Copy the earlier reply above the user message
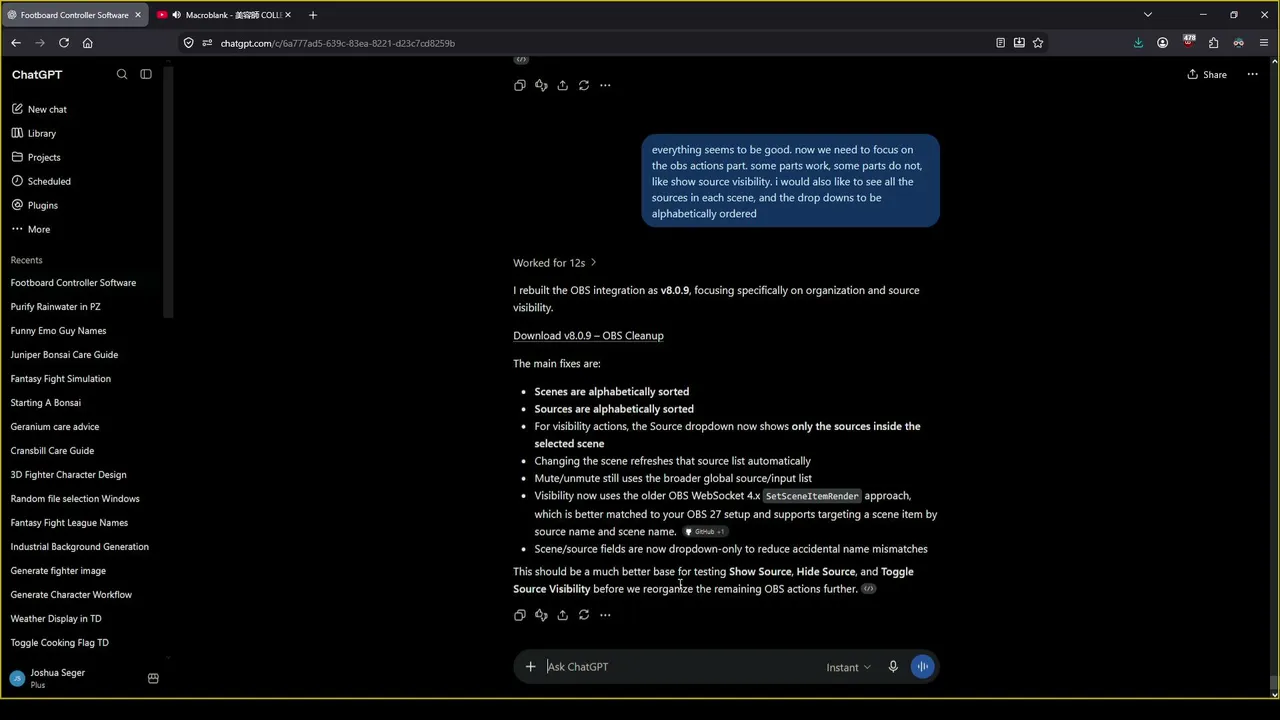This screenshot has height=720, width=1280. coord(519,85)
